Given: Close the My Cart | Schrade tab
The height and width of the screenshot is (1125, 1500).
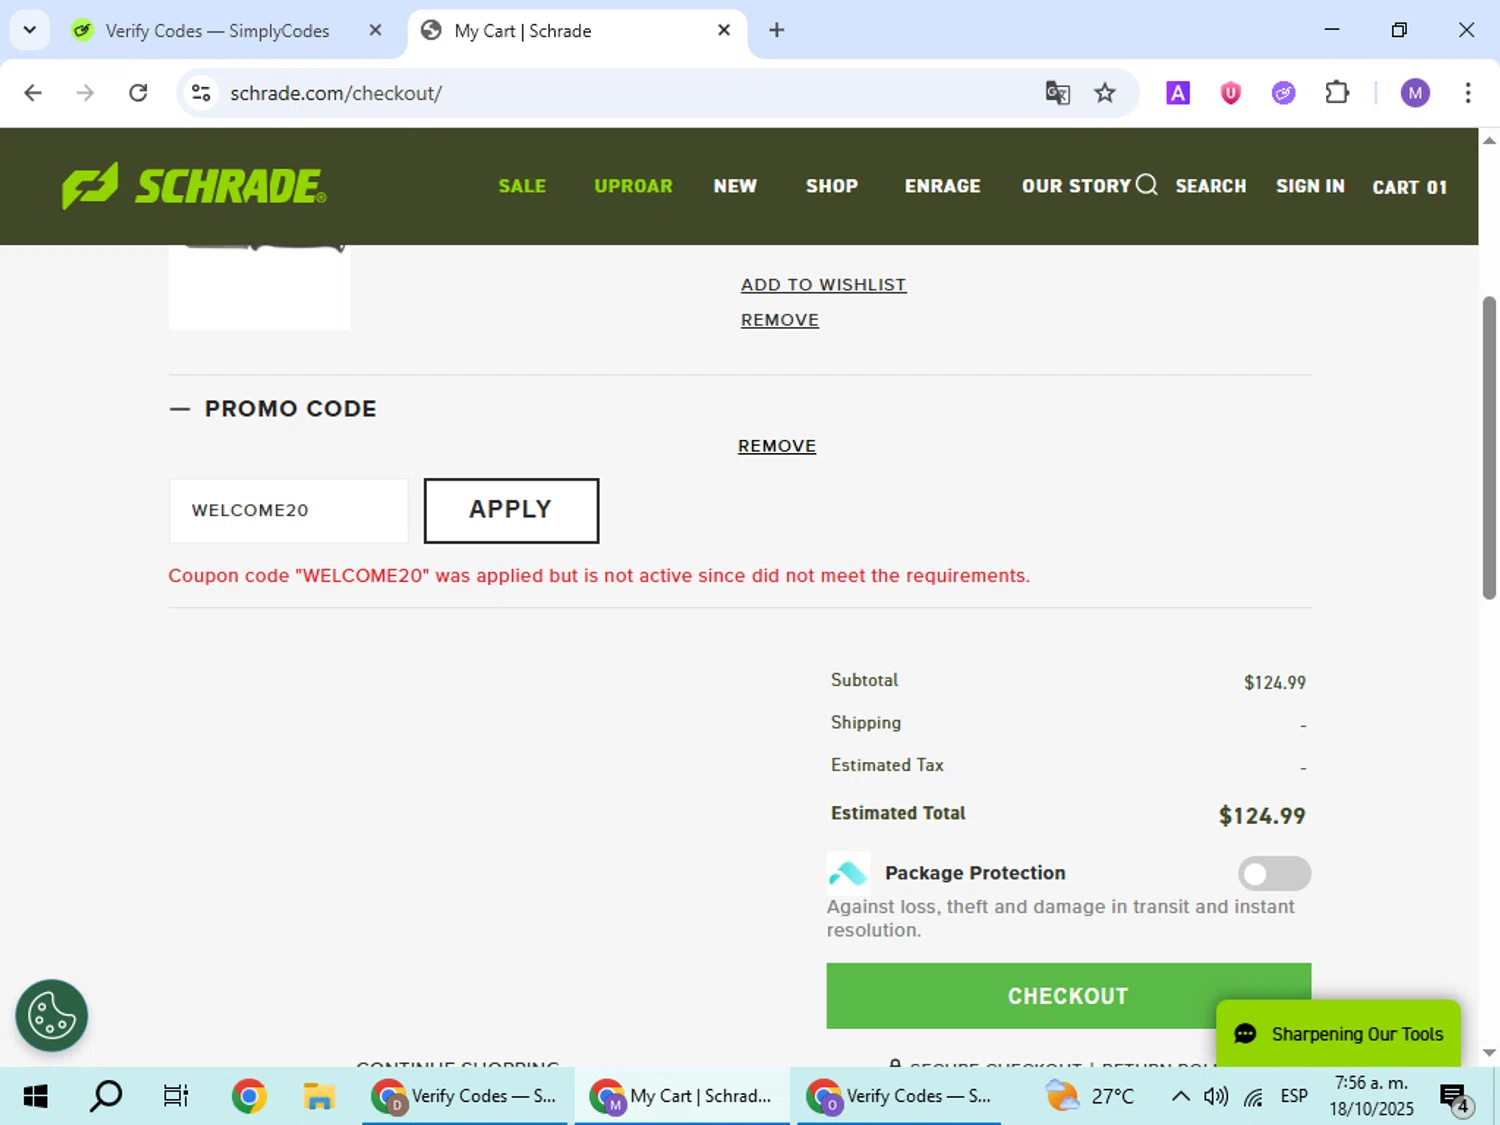Looking at the screenshot, I should (x=724, y=30).
